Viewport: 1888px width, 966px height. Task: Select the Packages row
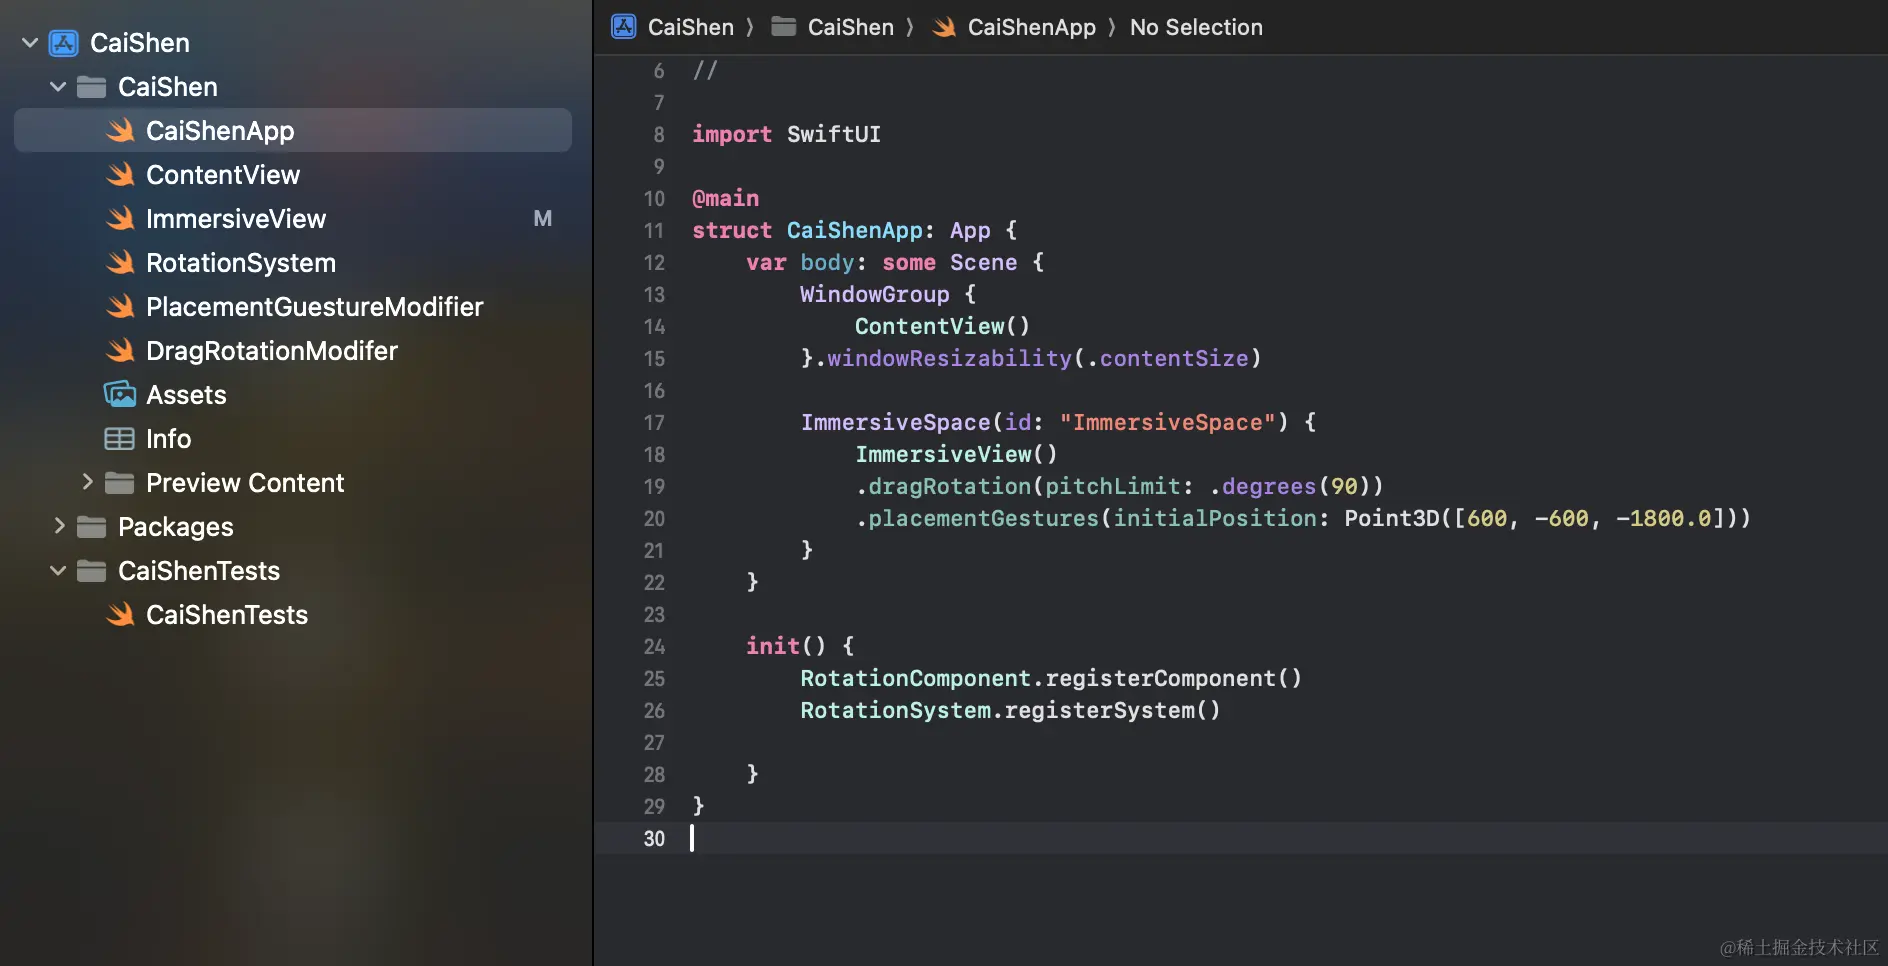[293, 527]
